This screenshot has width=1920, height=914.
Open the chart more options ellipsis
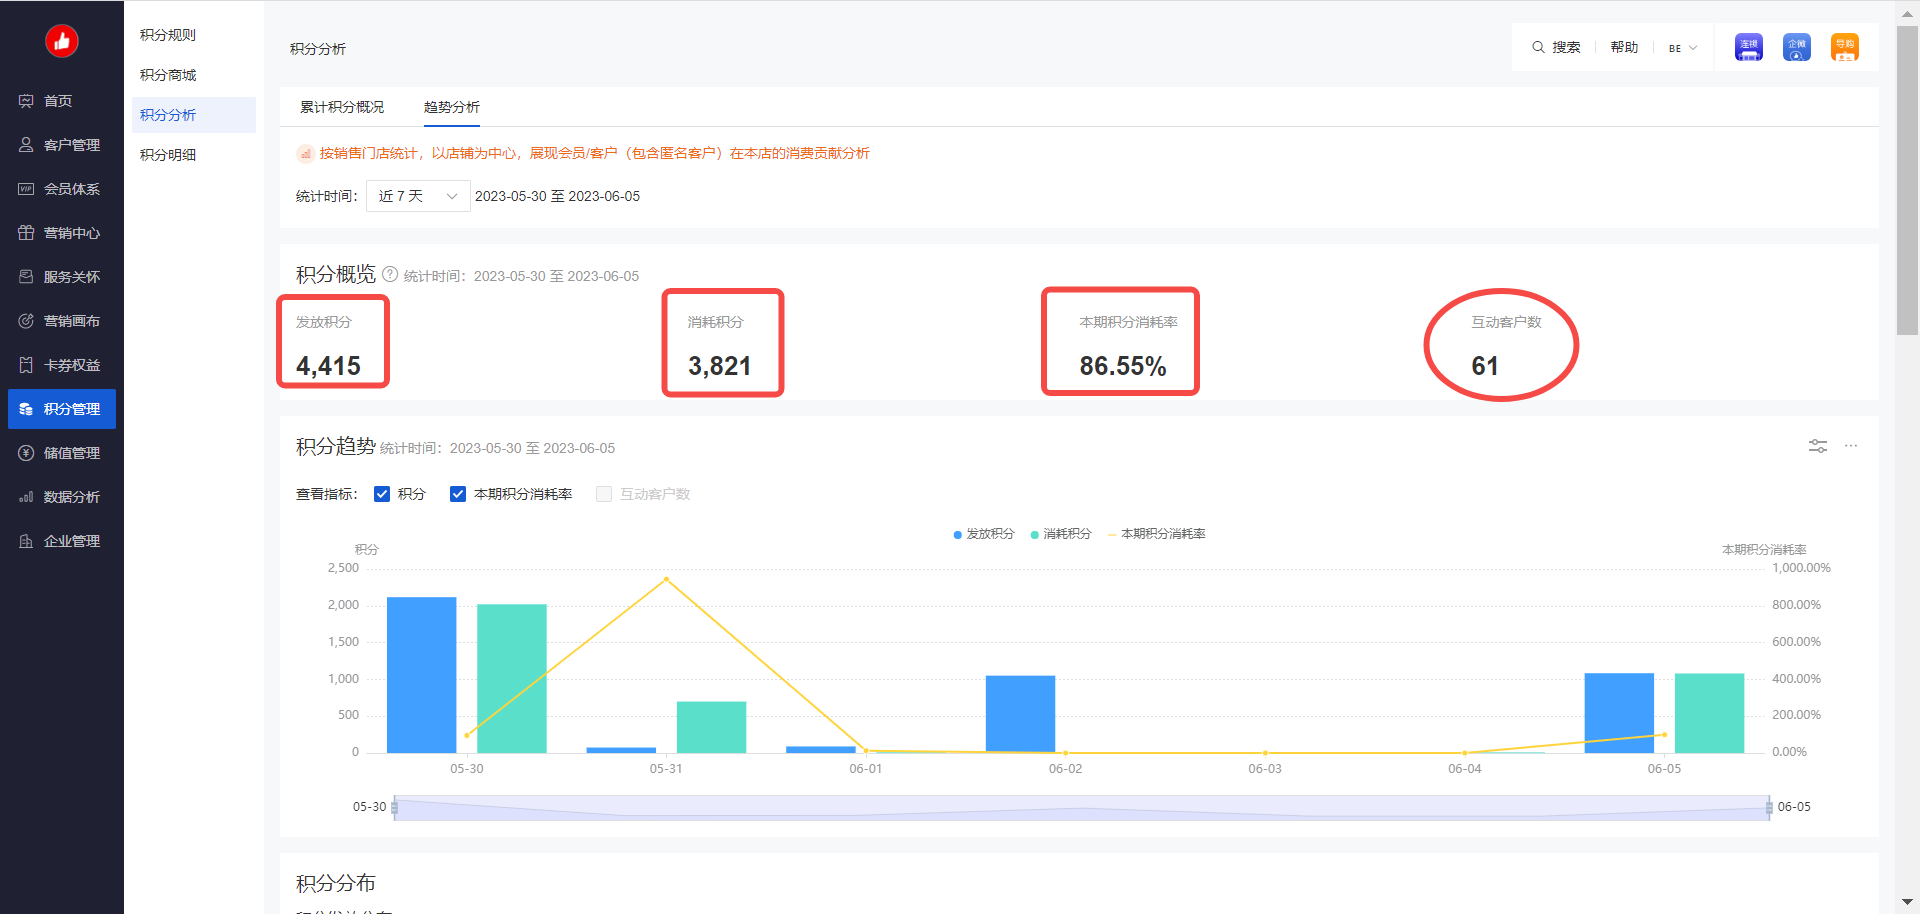pos(1851,446)
